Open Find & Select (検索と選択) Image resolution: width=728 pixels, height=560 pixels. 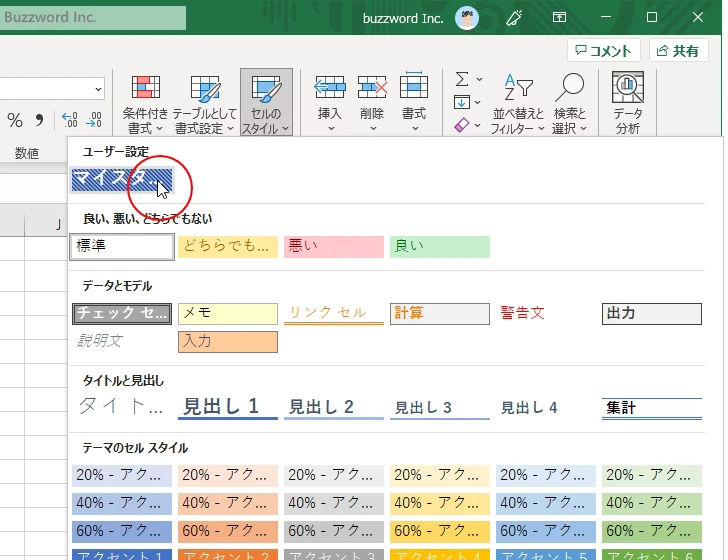click(x=570, y=103)
